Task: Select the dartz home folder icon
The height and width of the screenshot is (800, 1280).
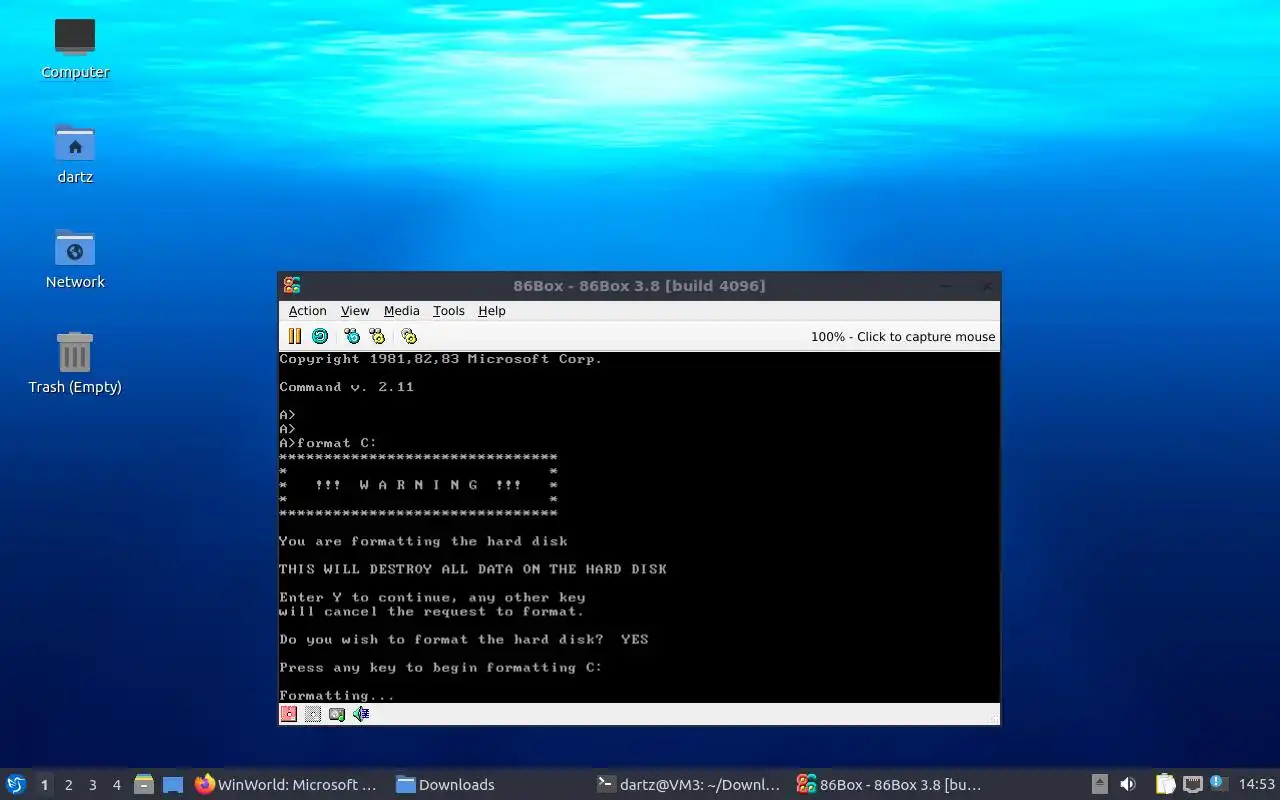Action: tap(75, 153)
